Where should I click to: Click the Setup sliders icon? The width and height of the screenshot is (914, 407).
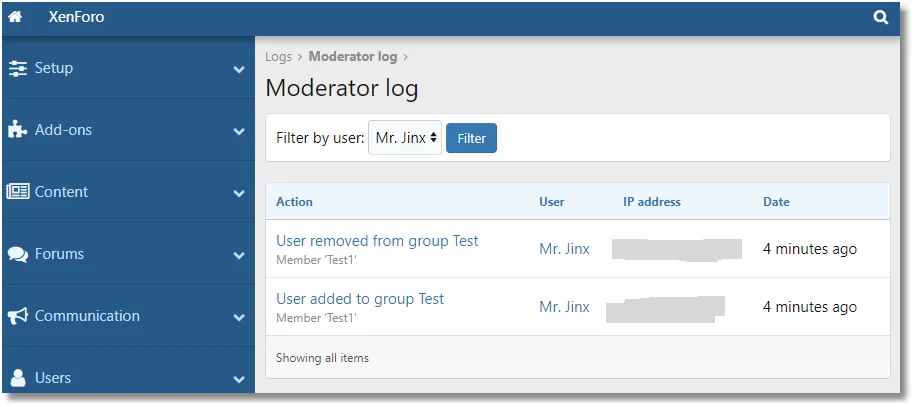[18, 68]
